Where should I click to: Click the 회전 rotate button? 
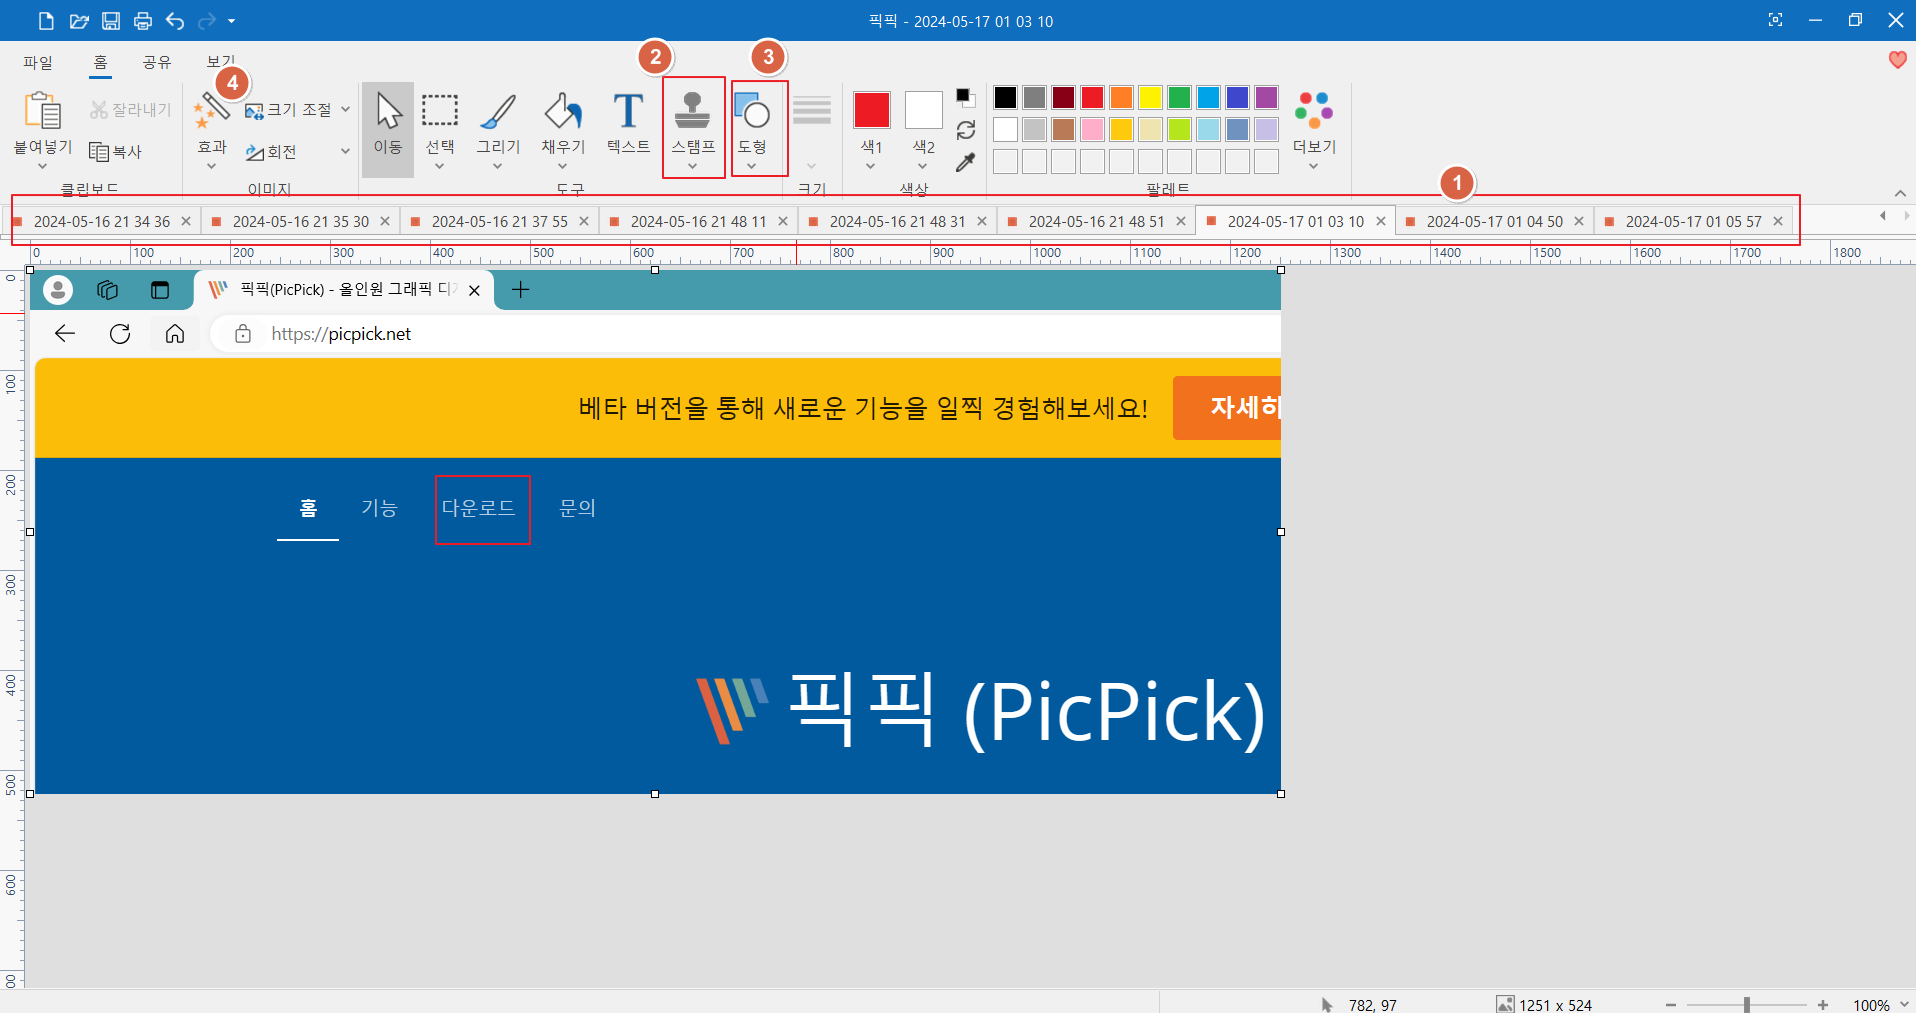(x=271, y=152)
